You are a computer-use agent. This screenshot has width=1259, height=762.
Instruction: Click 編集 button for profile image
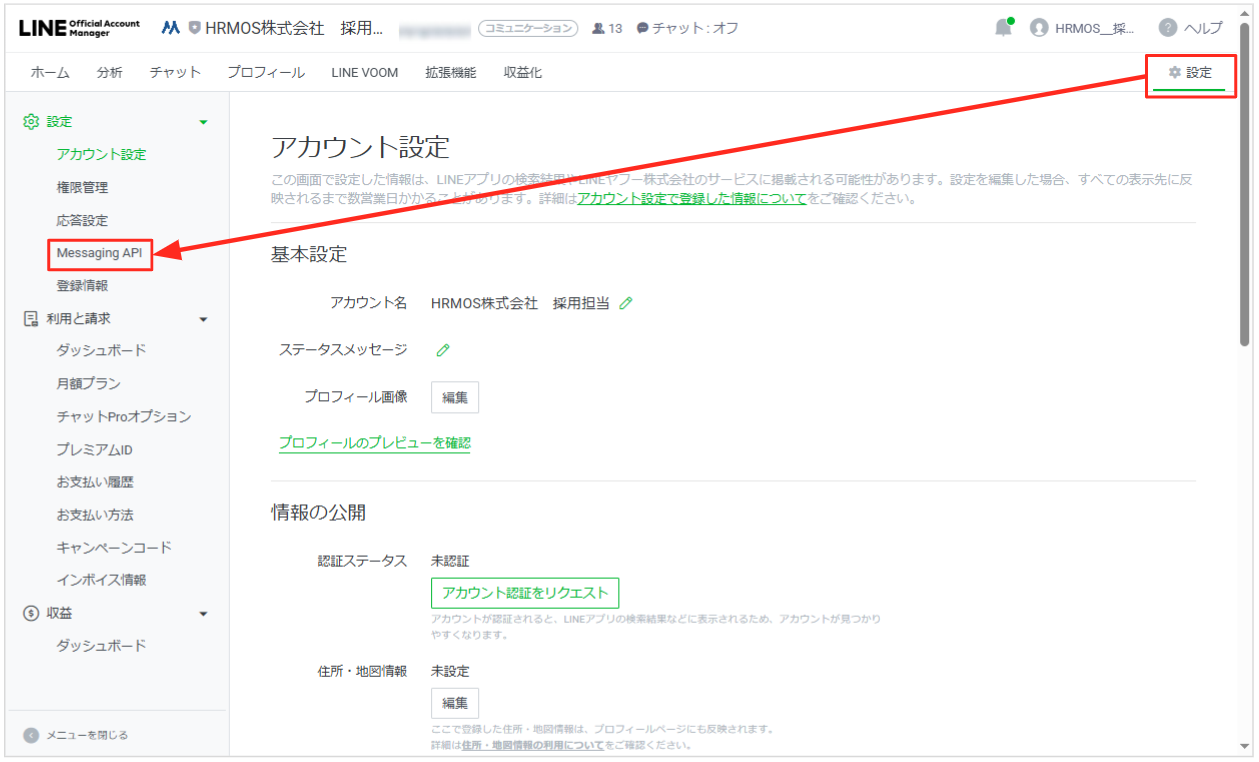(x=455, y=397)
